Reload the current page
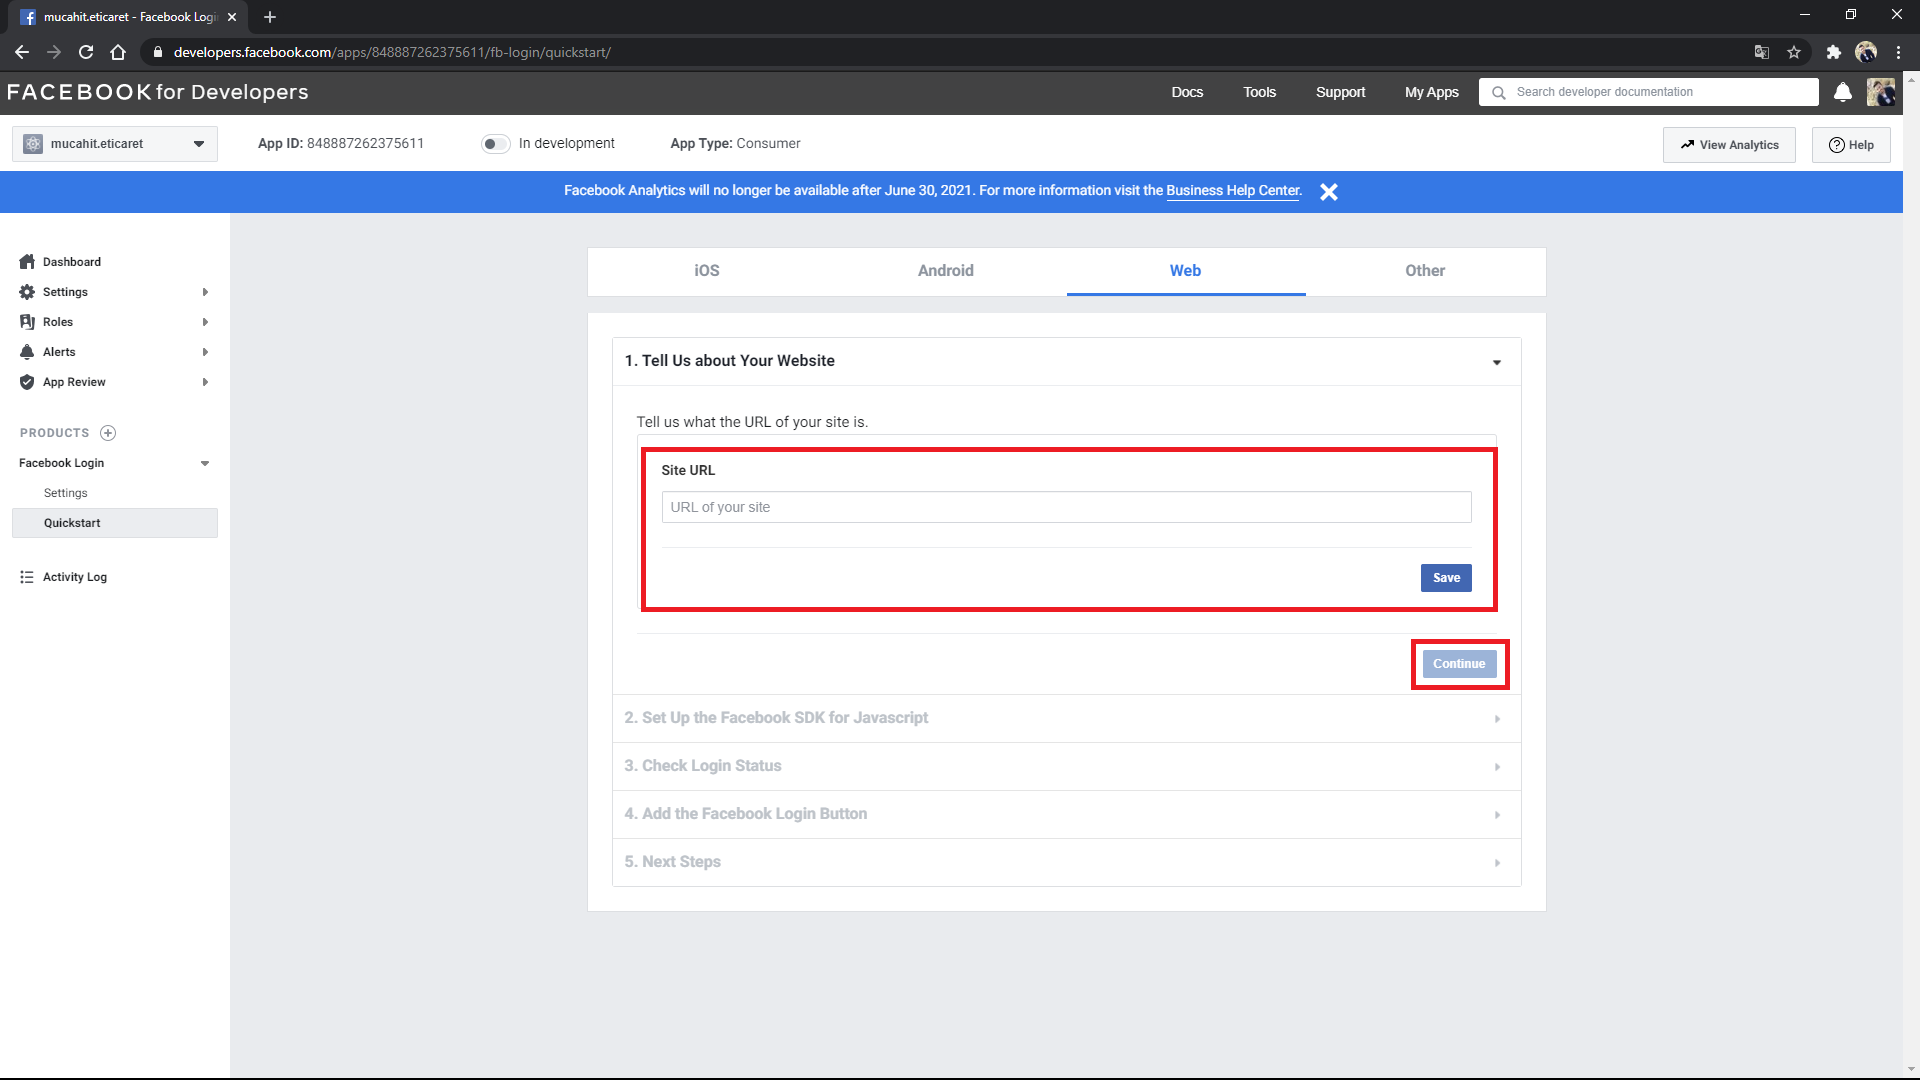The image size is (1920, 1080). tap(86, 52)
